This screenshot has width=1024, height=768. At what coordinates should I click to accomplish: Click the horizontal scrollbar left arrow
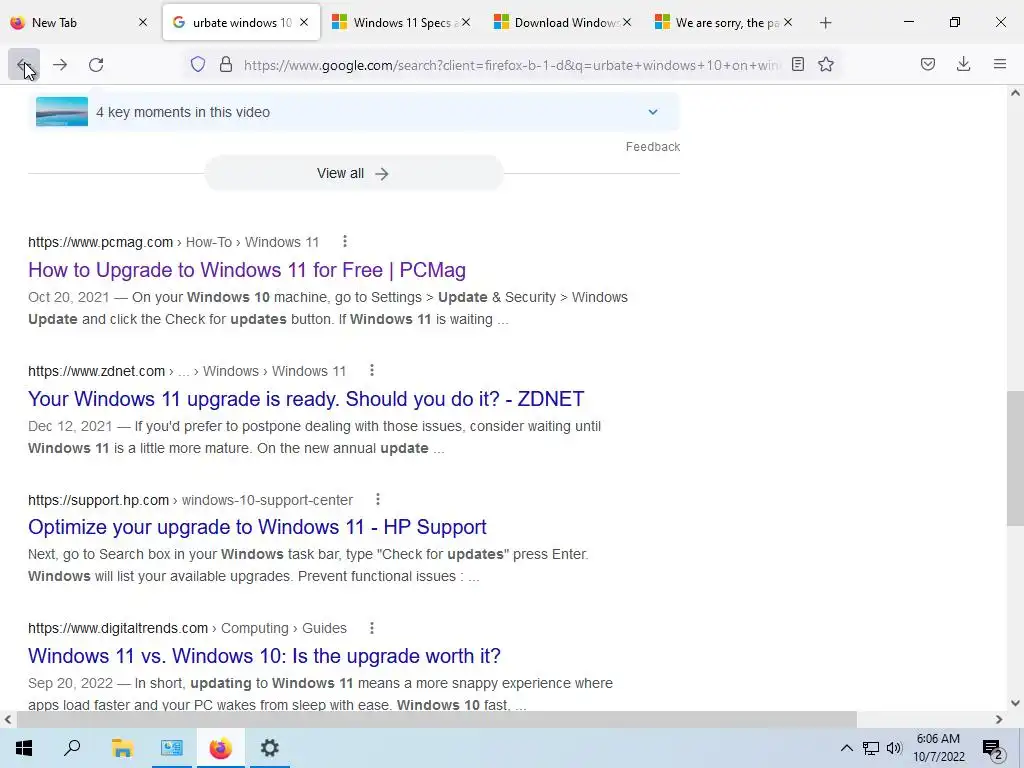(x=7, y=720)
